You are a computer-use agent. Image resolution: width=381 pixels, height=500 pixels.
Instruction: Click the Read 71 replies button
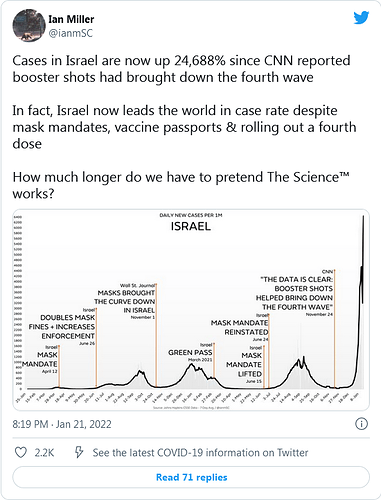(x=191, y=477)
